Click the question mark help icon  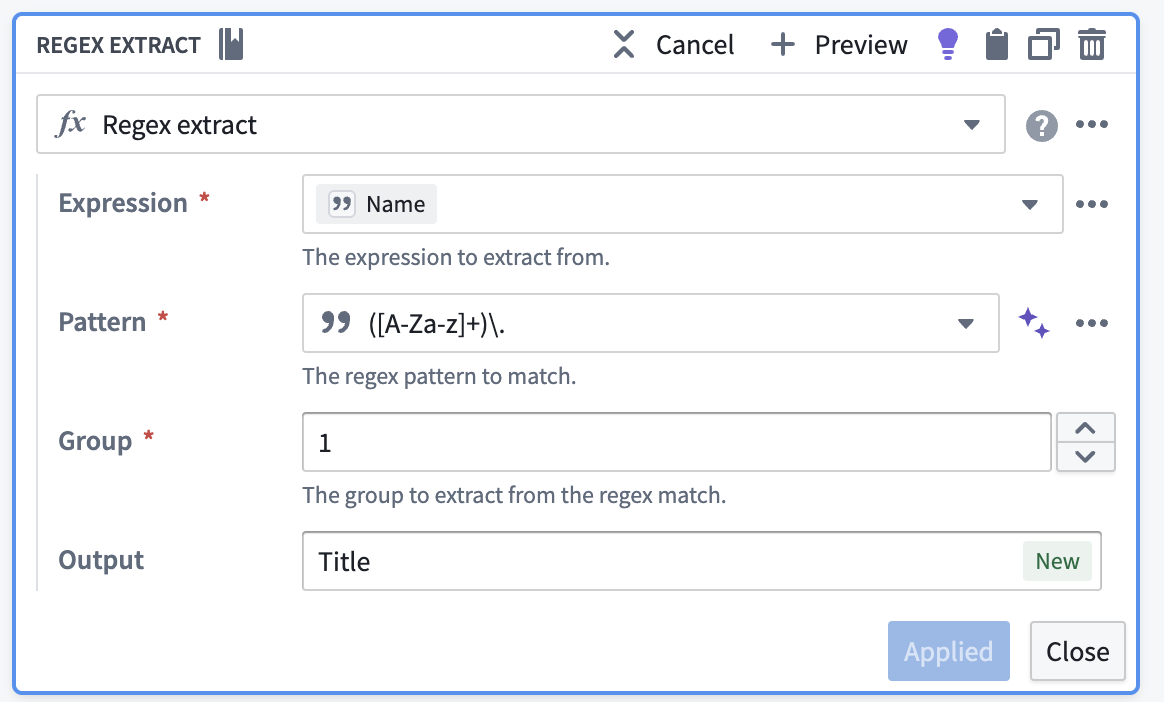tap(1042, 125)
